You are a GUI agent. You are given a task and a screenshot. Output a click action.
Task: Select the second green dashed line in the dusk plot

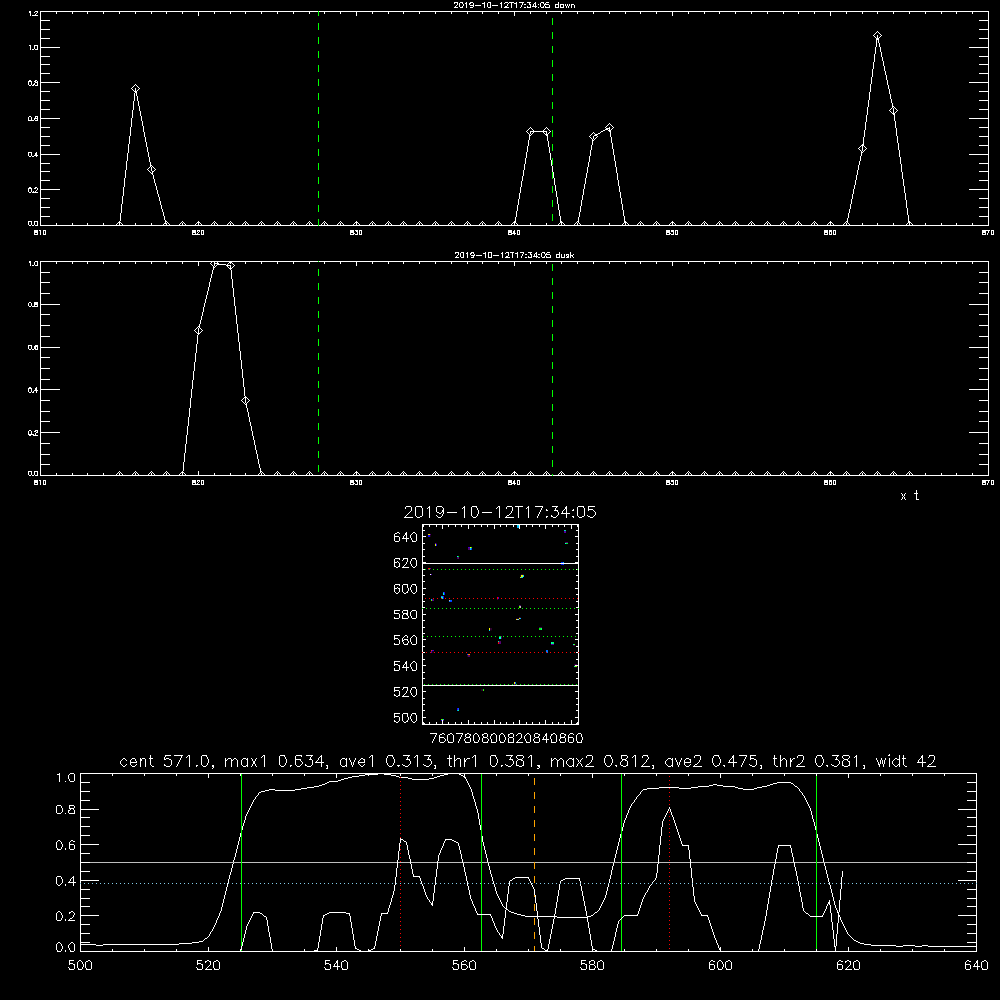click(x=552, y=369)
